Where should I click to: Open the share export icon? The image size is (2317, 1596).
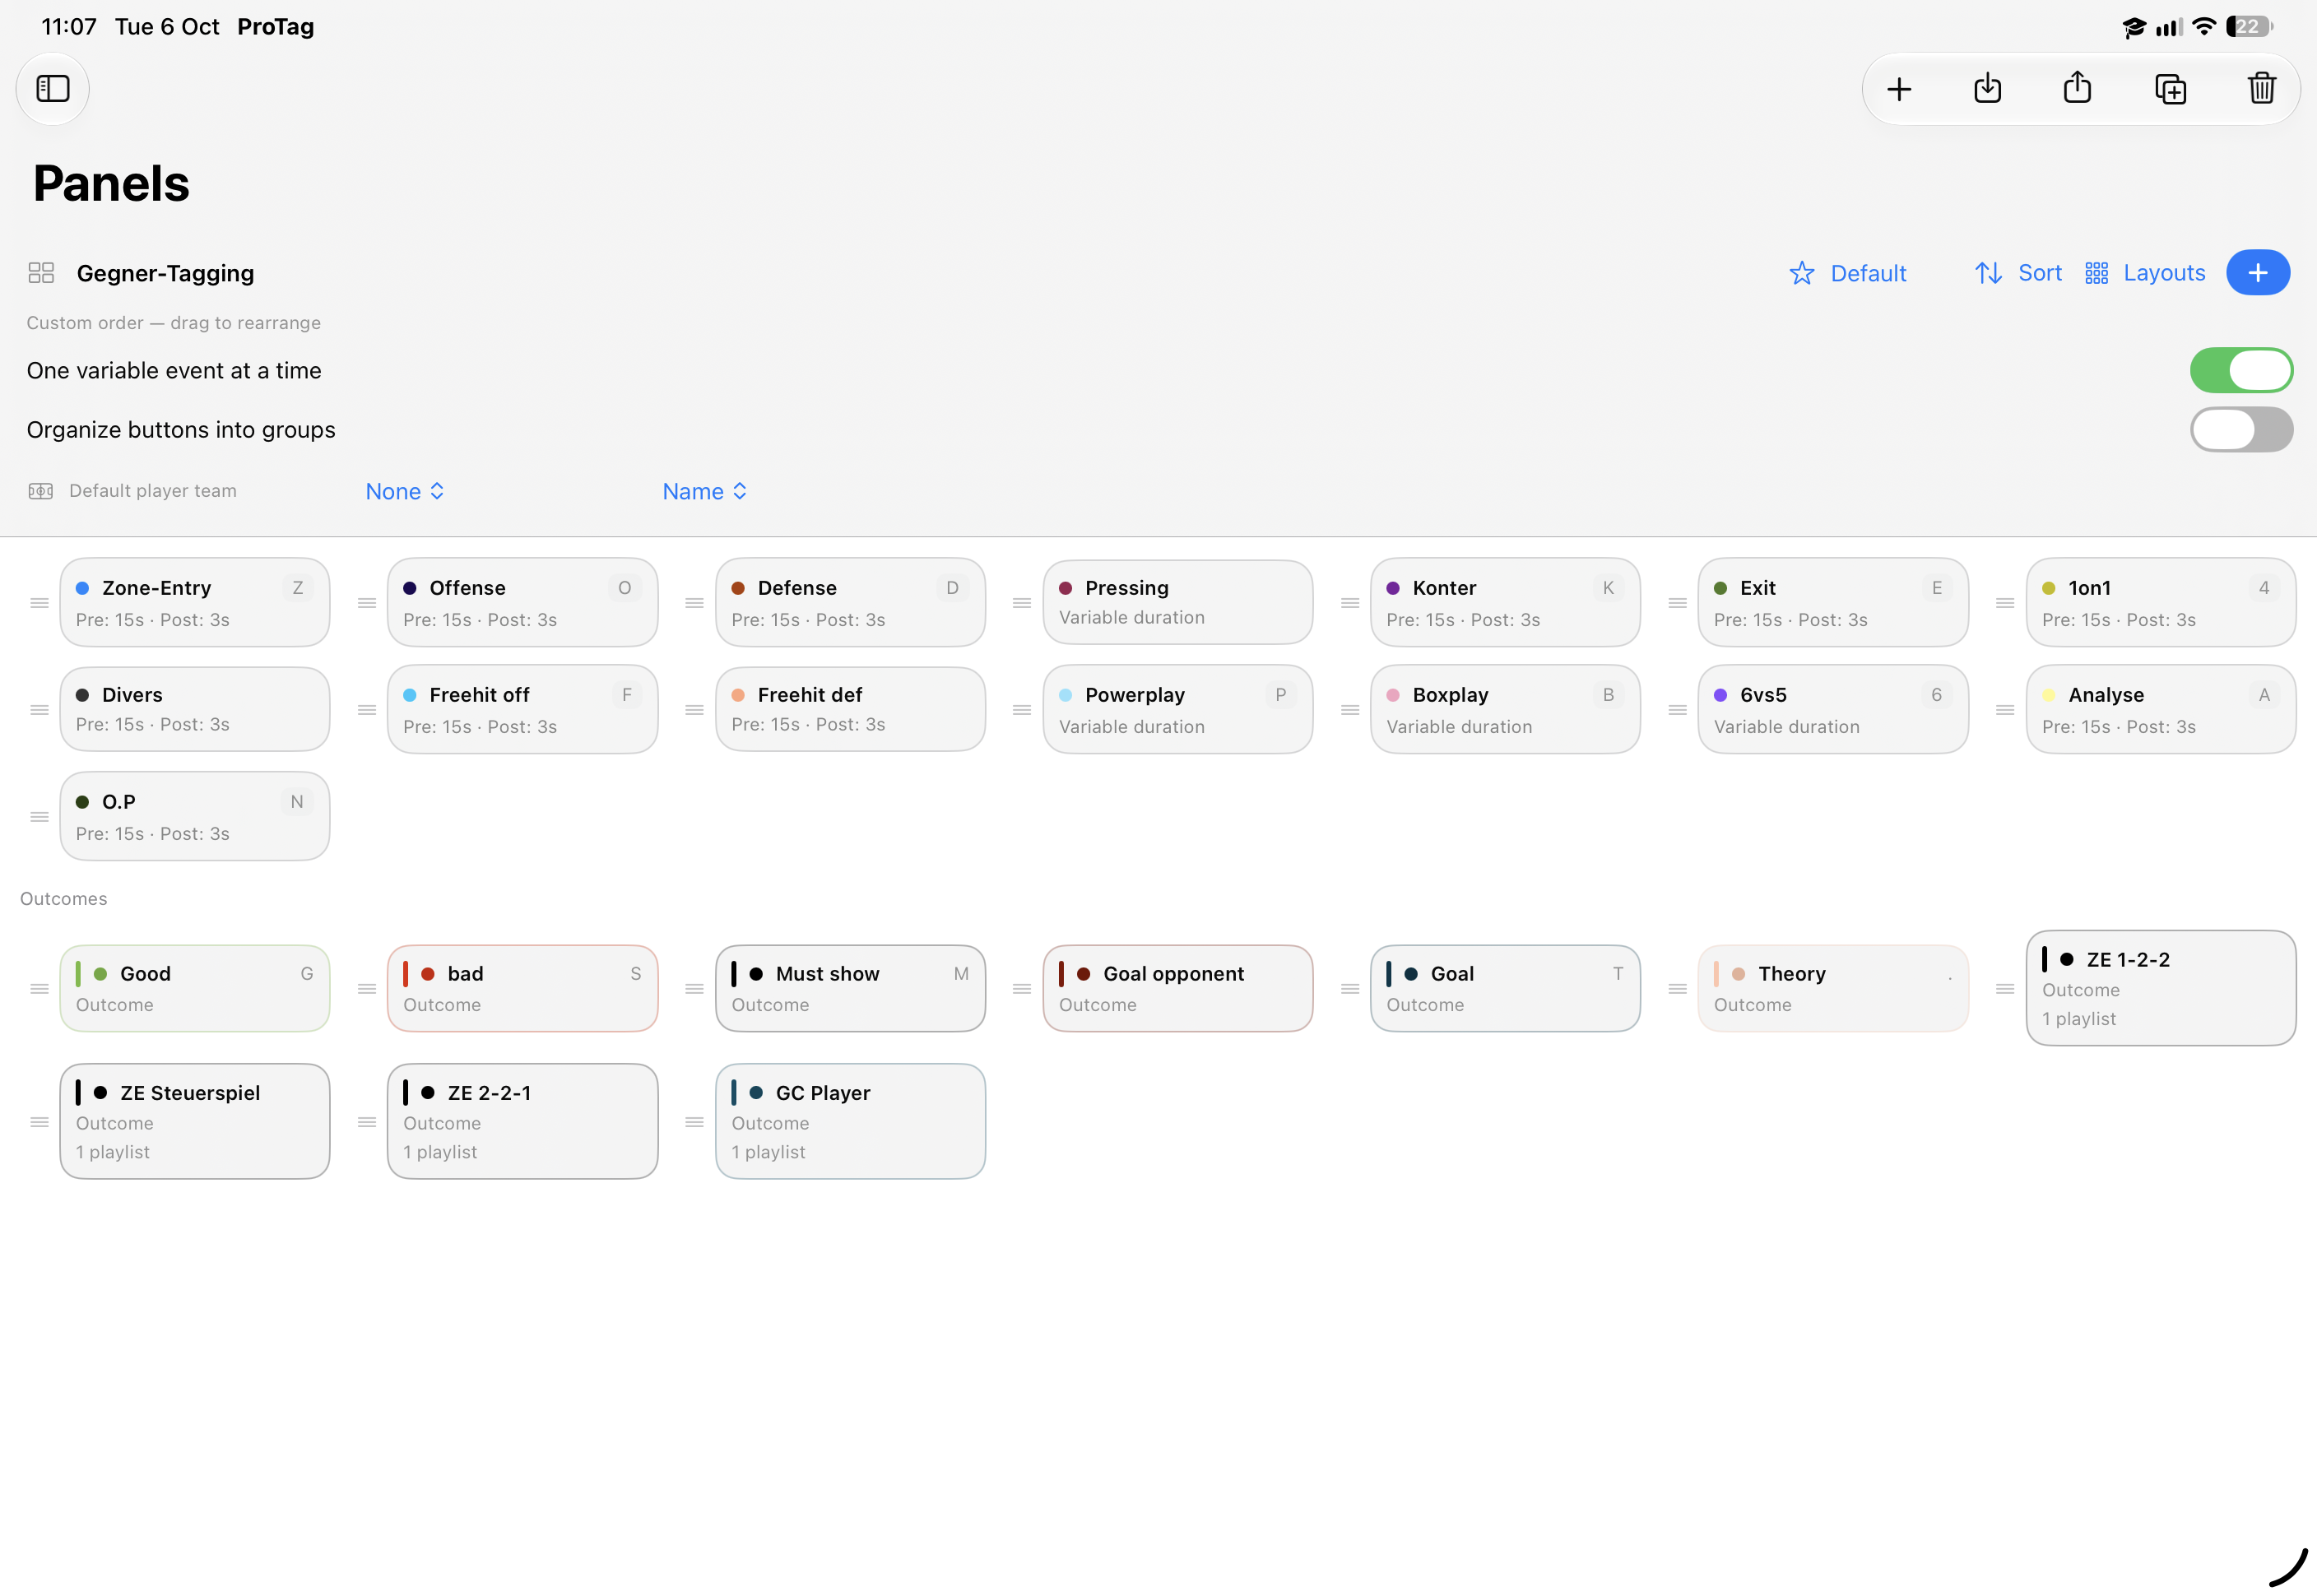coord(2077,88)
